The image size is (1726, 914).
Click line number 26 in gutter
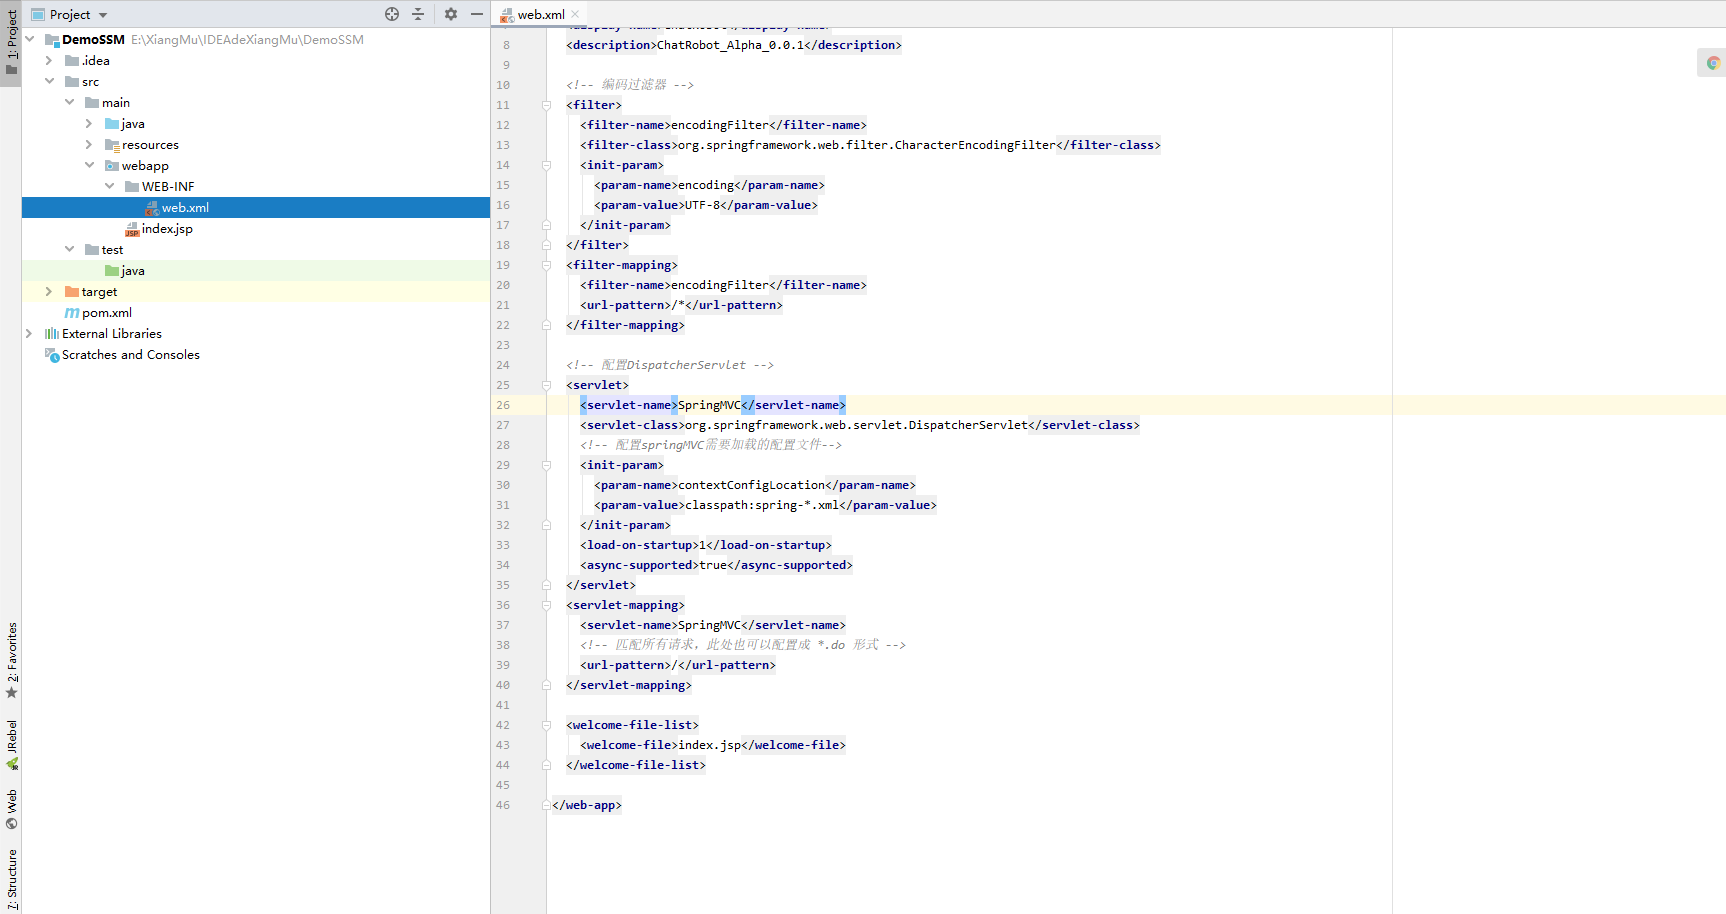point(503,405)
